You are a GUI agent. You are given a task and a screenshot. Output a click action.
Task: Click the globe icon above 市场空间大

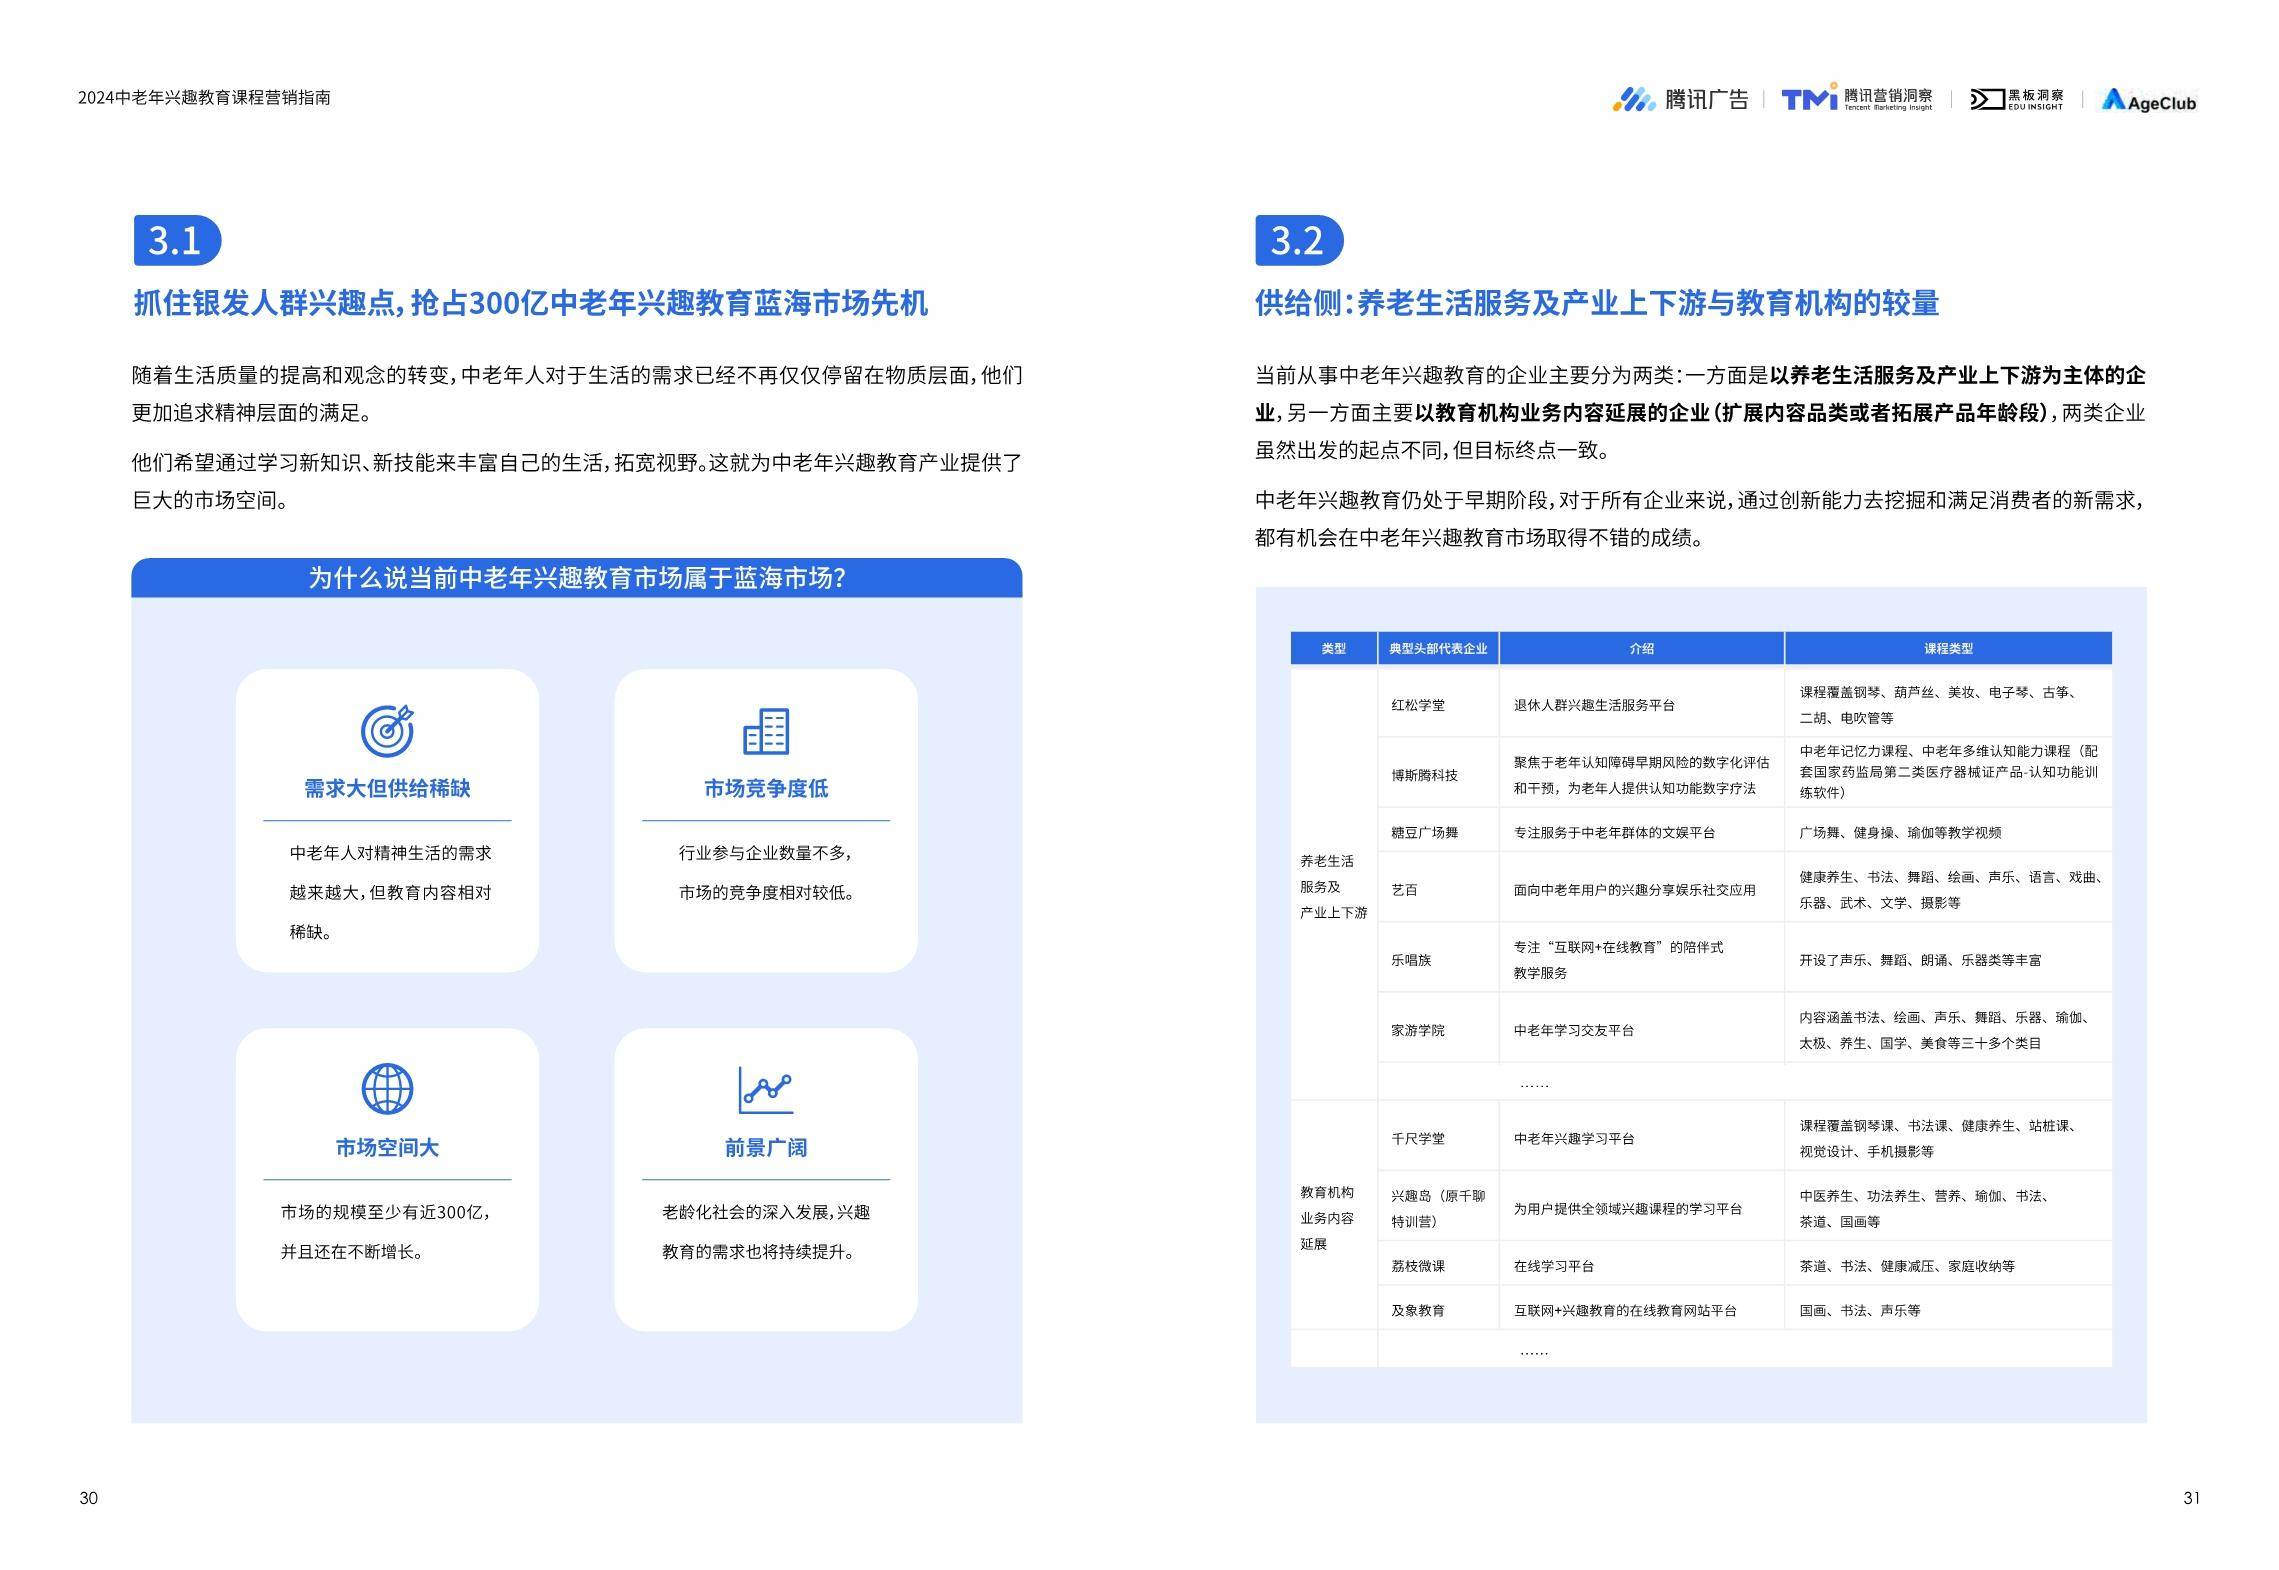click(387, 1088)
